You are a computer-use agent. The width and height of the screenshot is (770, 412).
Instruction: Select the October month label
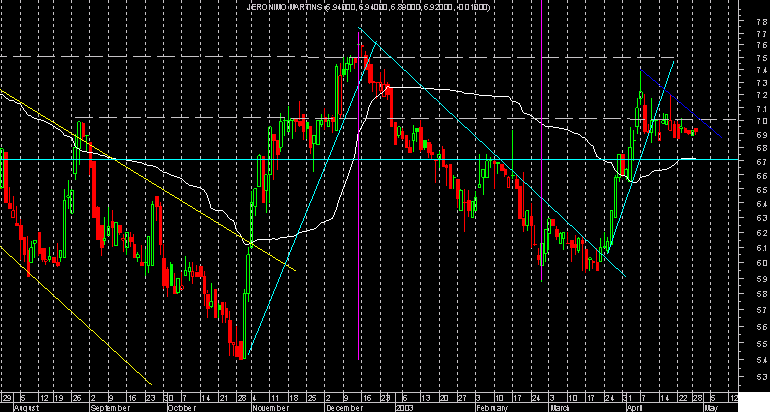(x=182, y=408)
